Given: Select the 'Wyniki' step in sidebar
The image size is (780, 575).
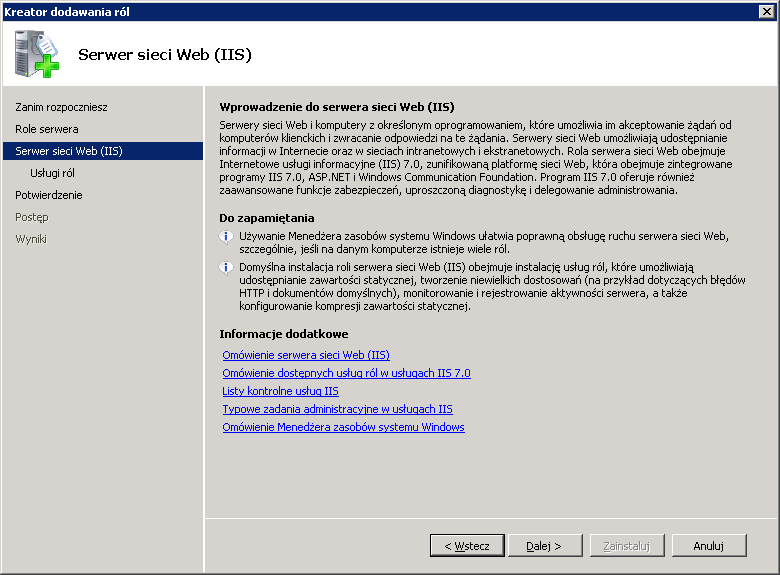Looking at the screenshot, I should coord(31,239).
